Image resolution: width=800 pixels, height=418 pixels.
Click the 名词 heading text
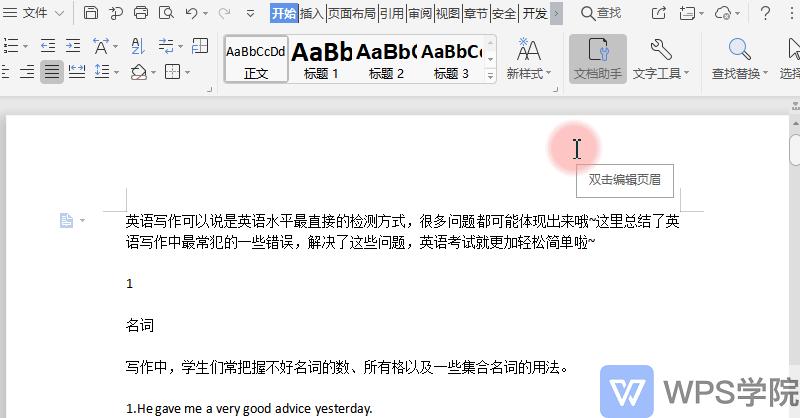point(140,325)
